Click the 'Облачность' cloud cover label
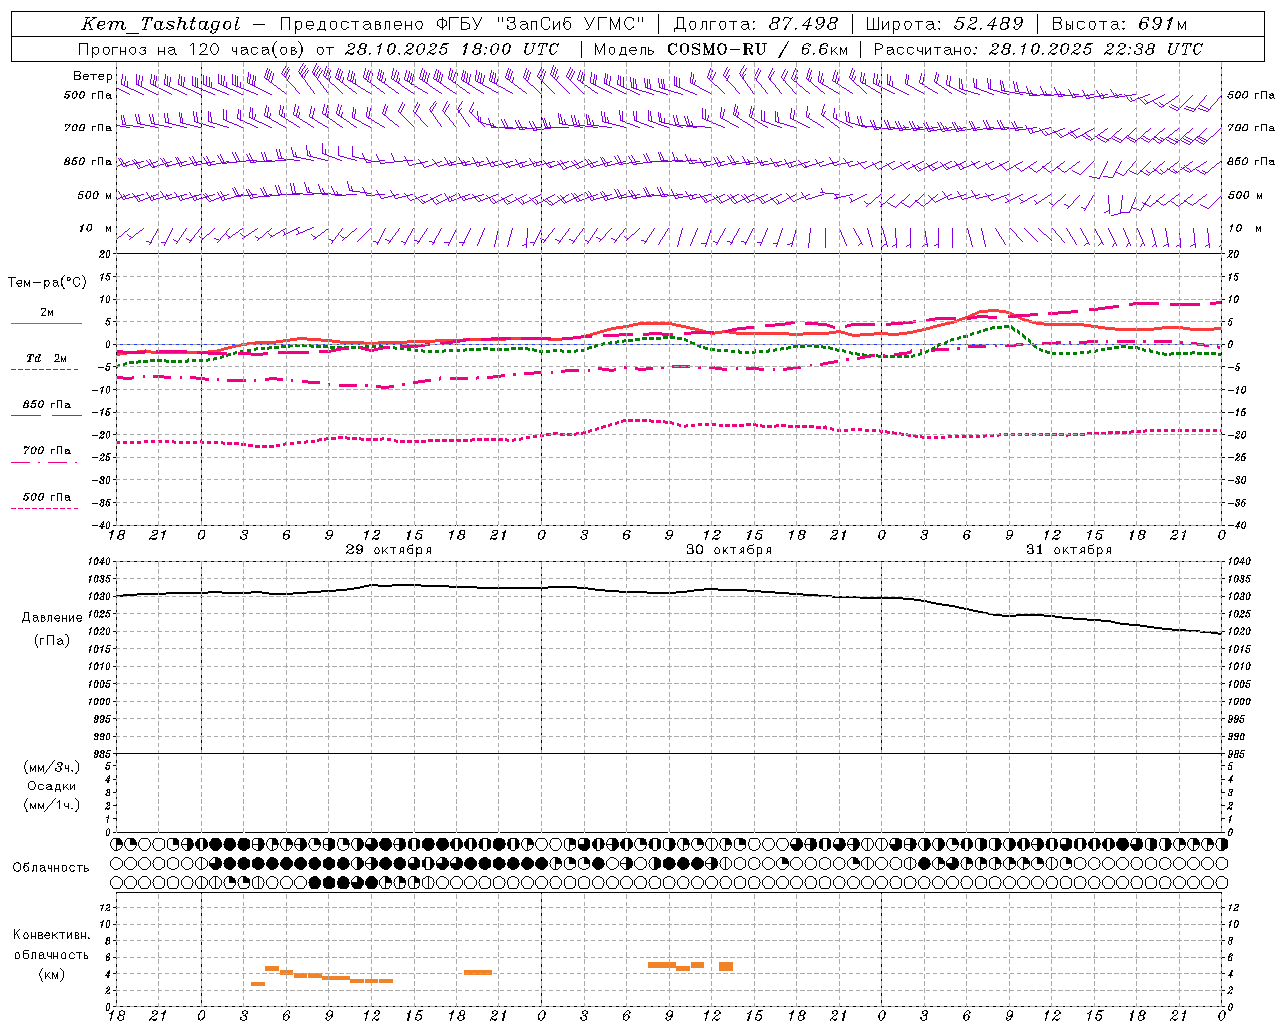This screenshot has height=1024, width=1280. (x=51, y=868)
